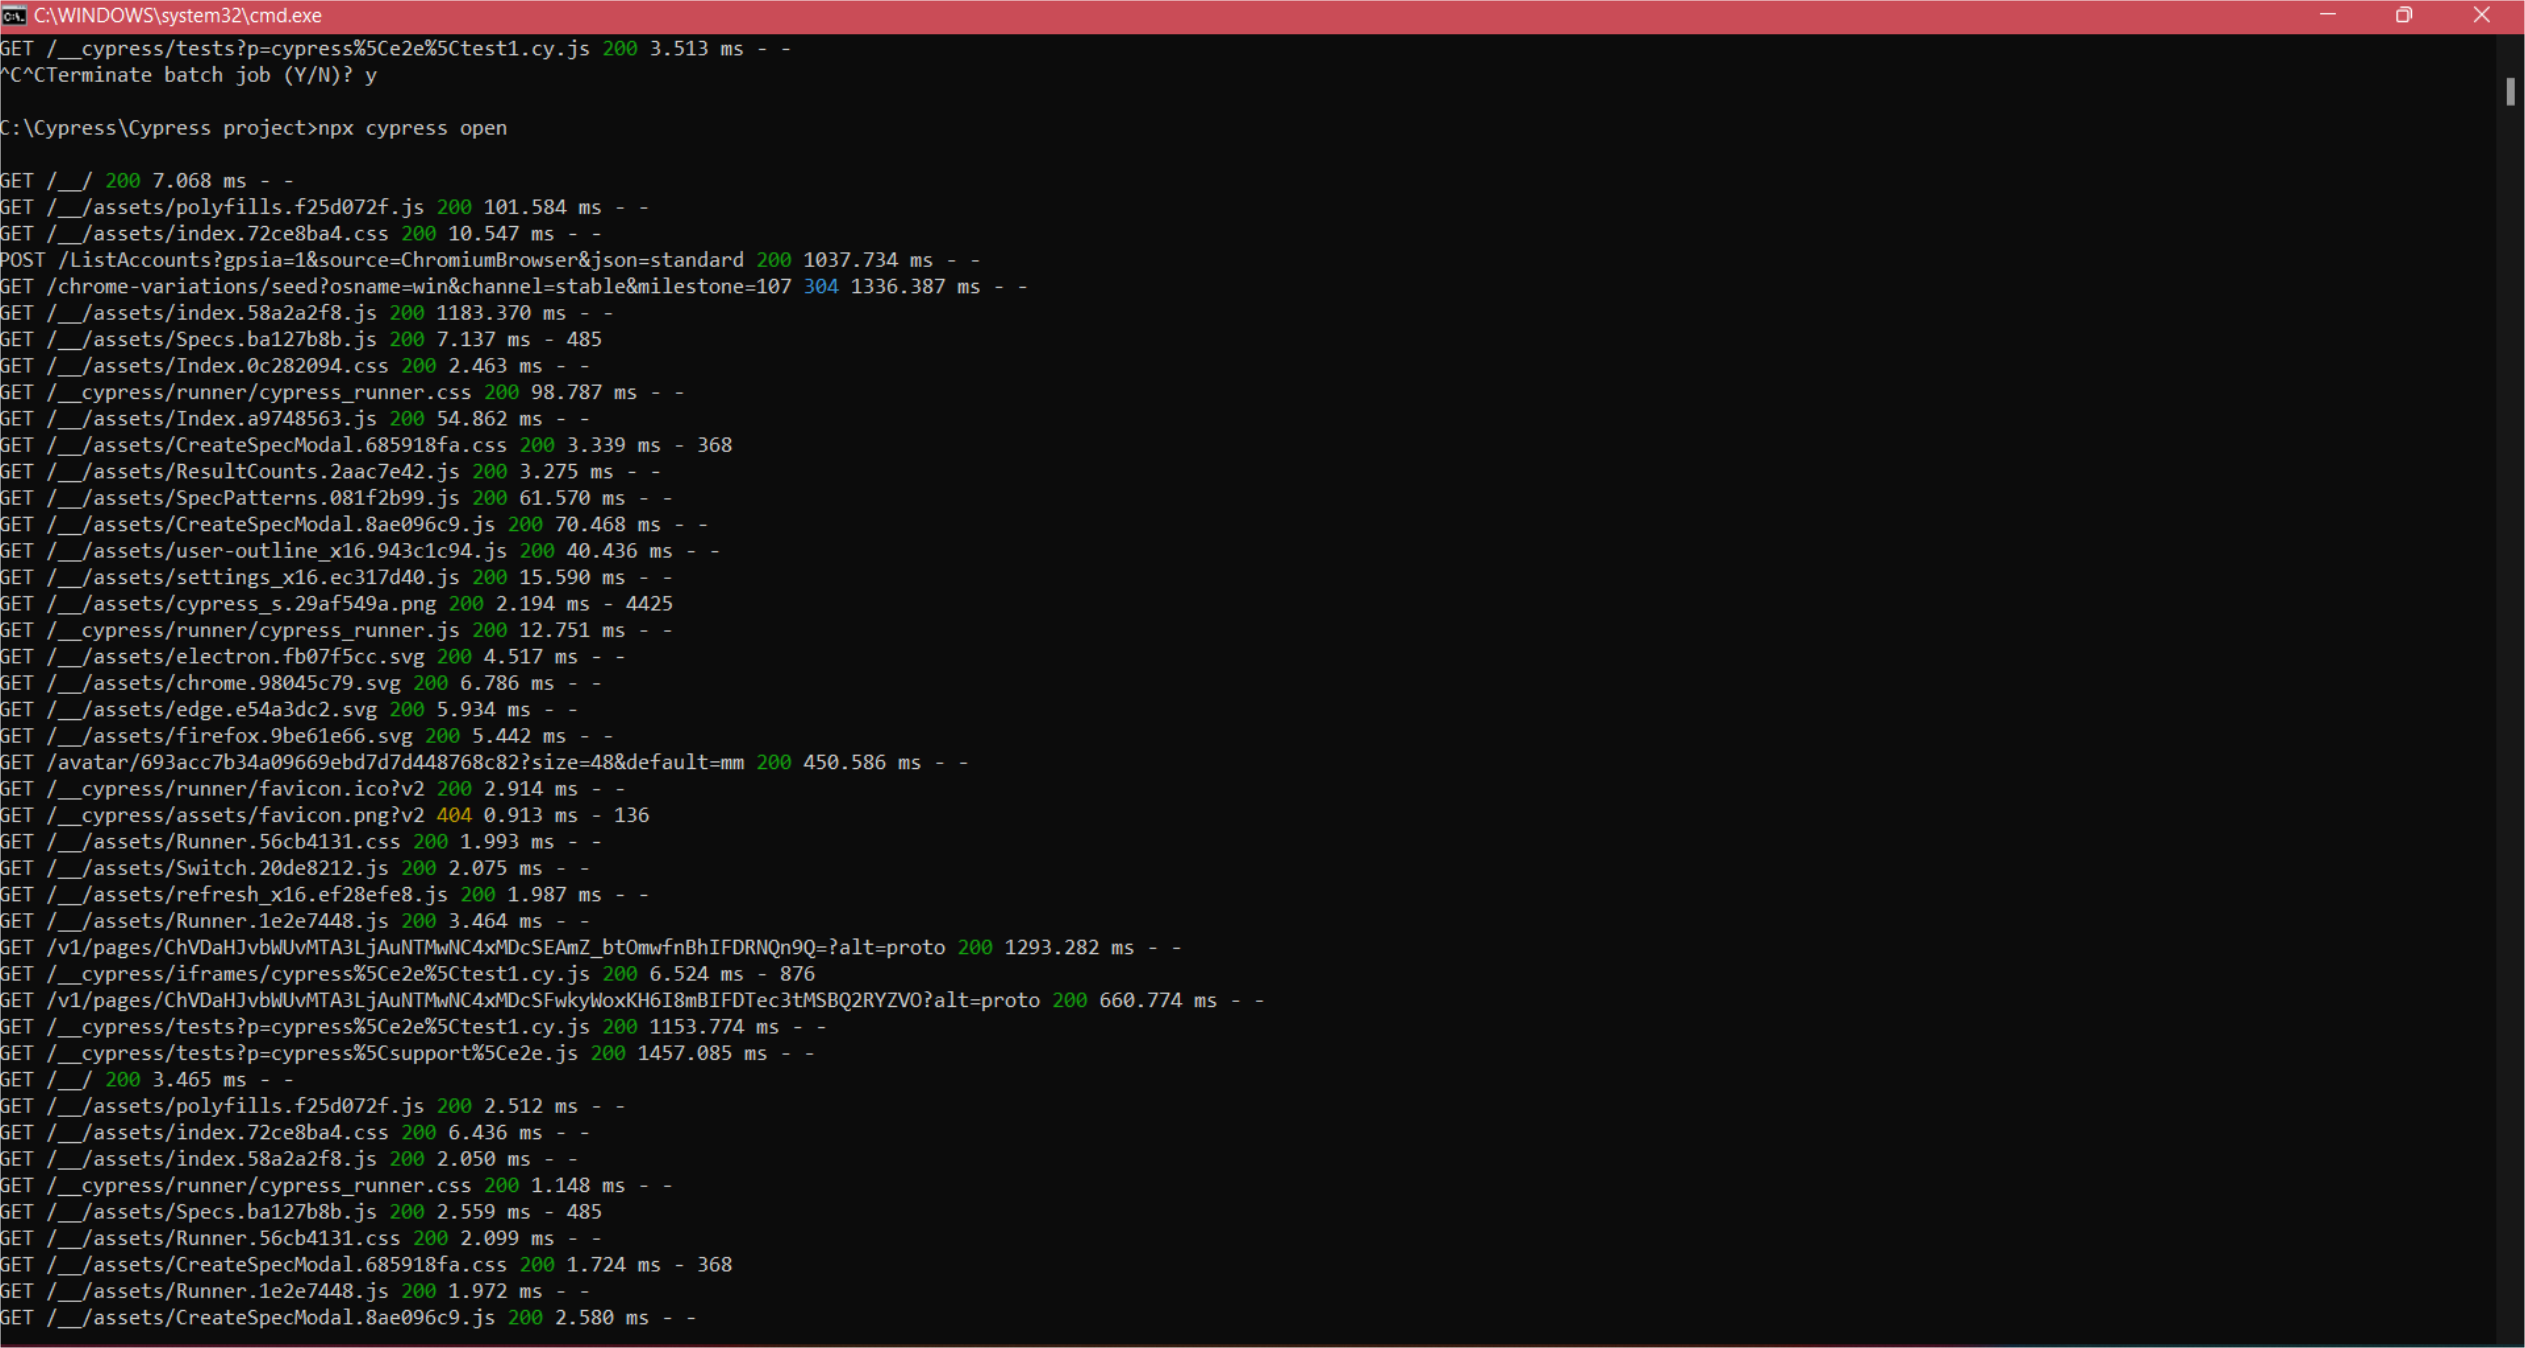Click the Runner.56cb4131.css 2.099 ms line
Screen dimensions: 2525x1348
(301, 1238)
